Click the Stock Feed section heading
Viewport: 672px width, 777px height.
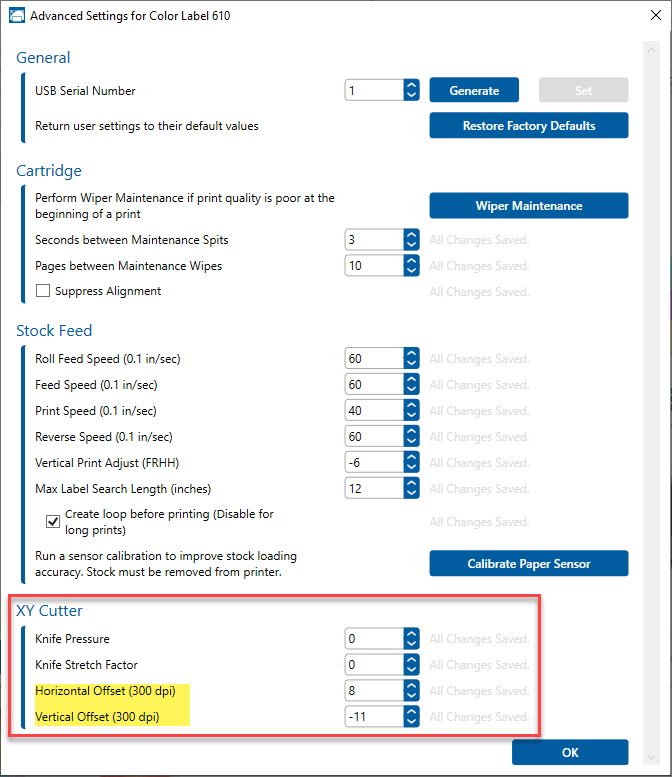pos(54,331)
